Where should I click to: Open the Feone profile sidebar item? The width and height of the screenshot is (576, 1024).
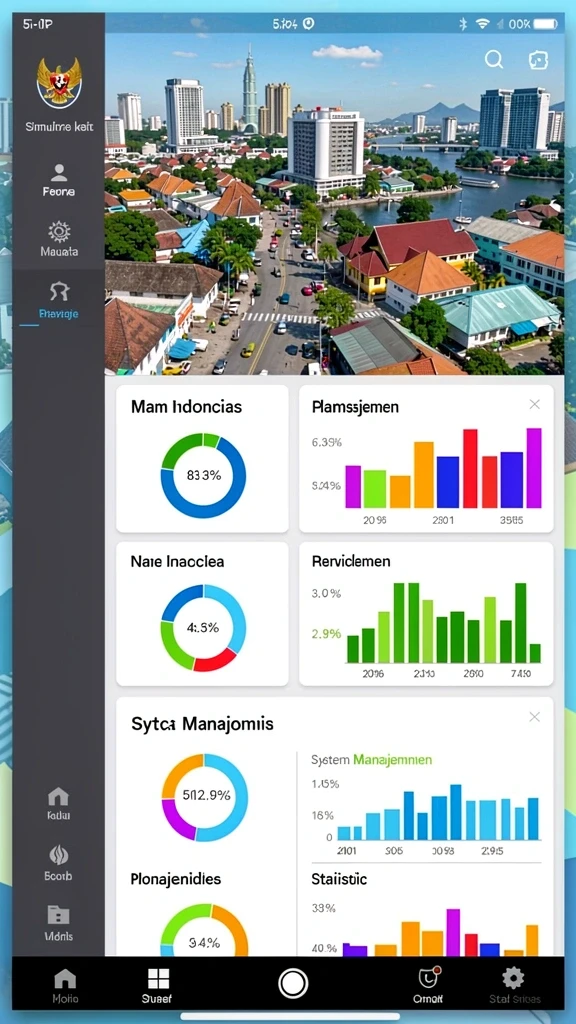(59, 180)
